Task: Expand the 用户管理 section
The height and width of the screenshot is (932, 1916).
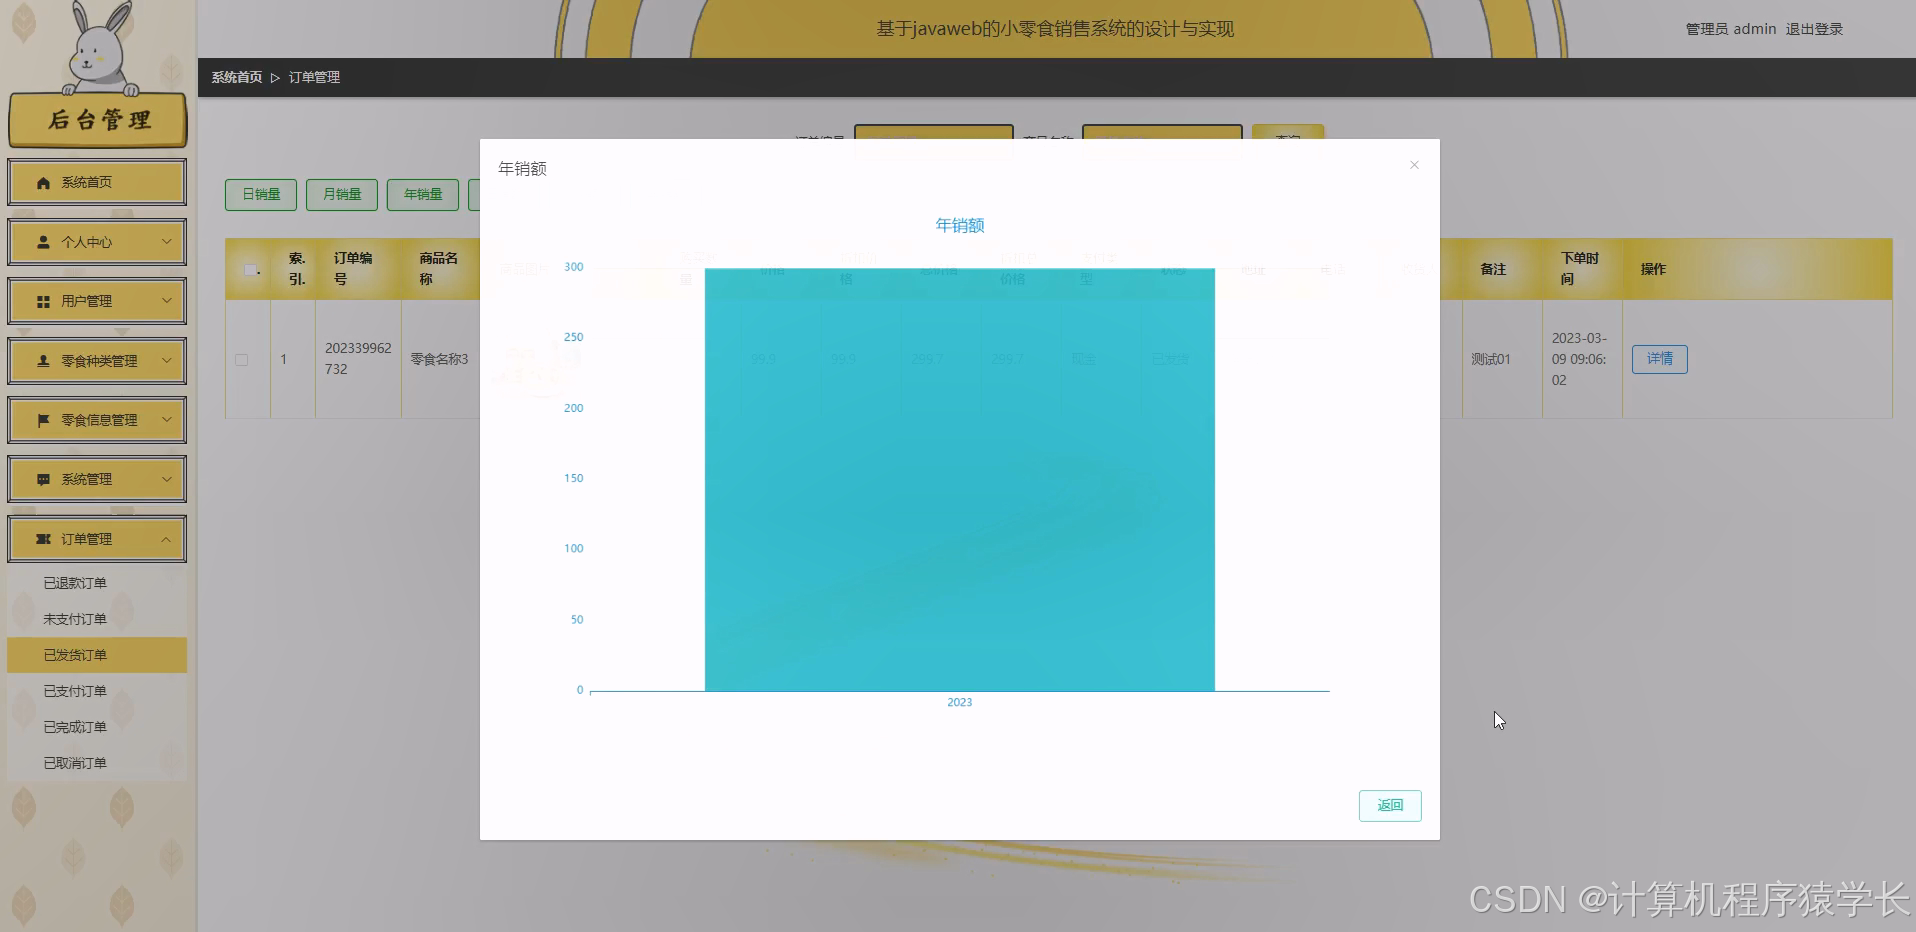Action: point(96,301)
